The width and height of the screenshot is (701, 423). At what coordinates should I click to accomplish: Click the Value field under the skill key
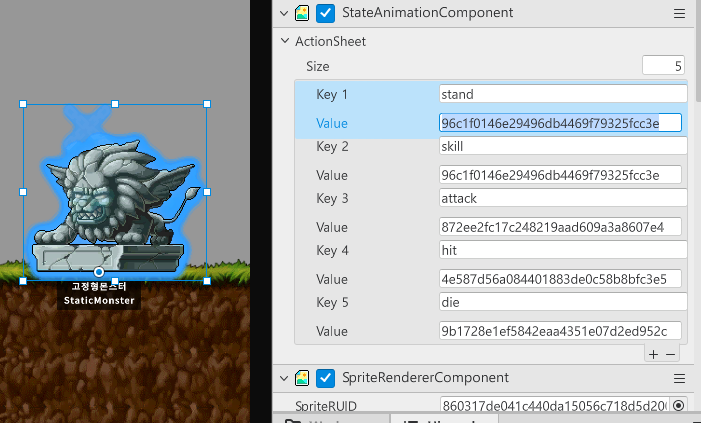(560, 175)
